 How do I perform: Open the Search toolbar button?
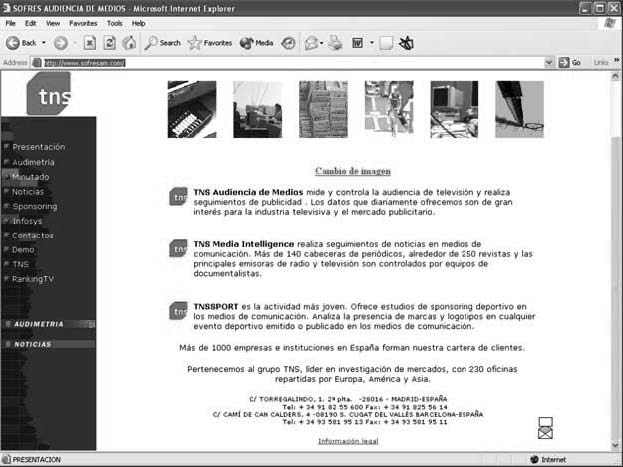coord(163,43)
